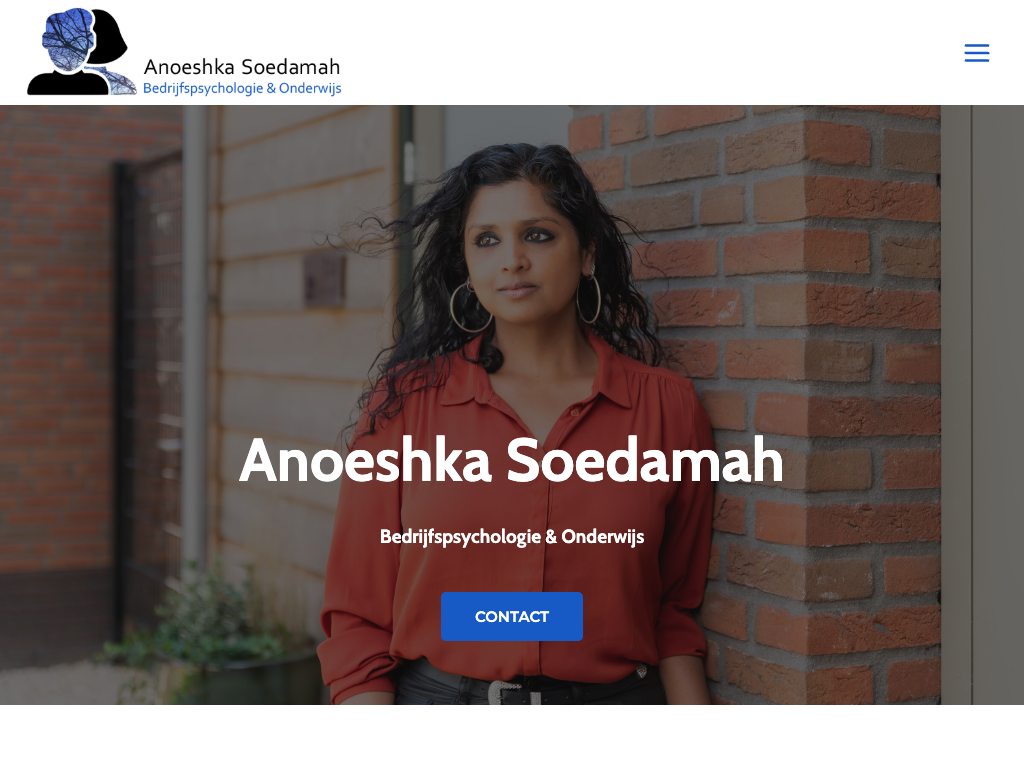Click the large white hero heading Anoeshka Soedamah
This screenshot has height=768, width=1024.
(511, 461)
